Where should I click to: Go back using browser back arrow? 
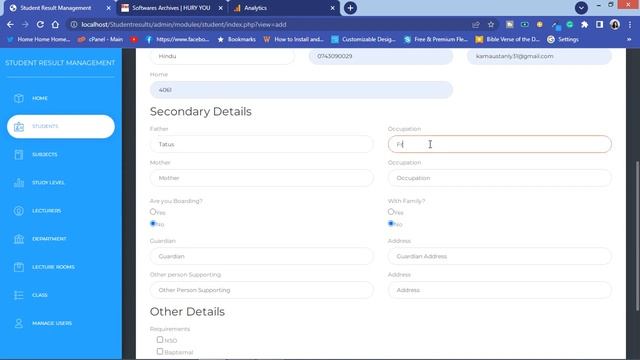coord(10,24)
